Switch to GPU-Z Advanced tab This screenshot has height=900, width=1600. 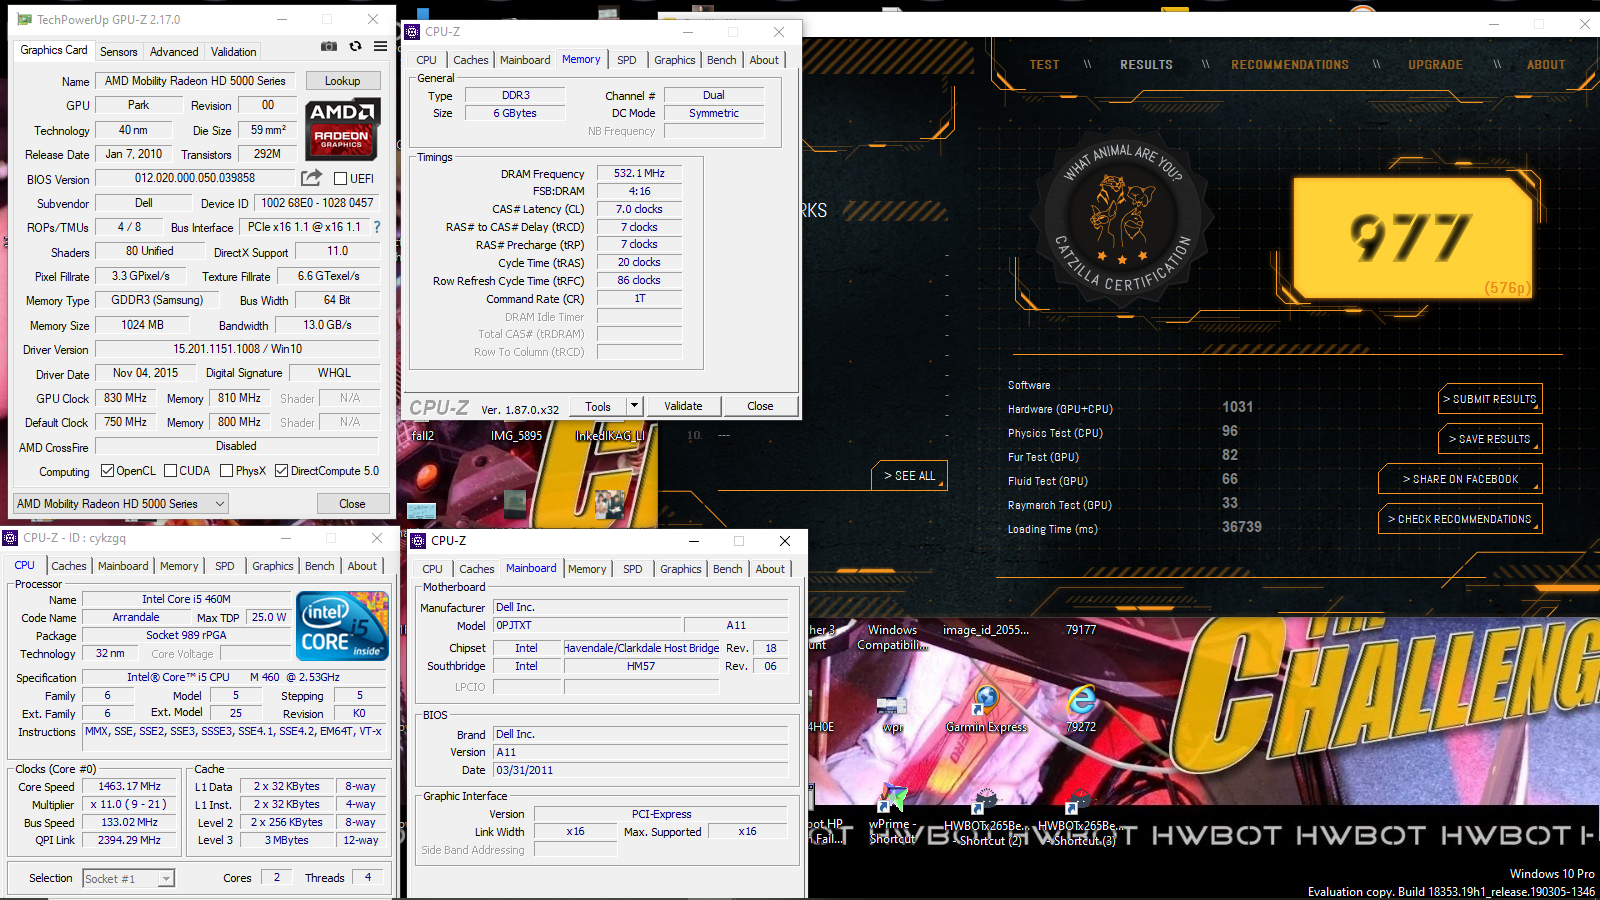[174, 52]
